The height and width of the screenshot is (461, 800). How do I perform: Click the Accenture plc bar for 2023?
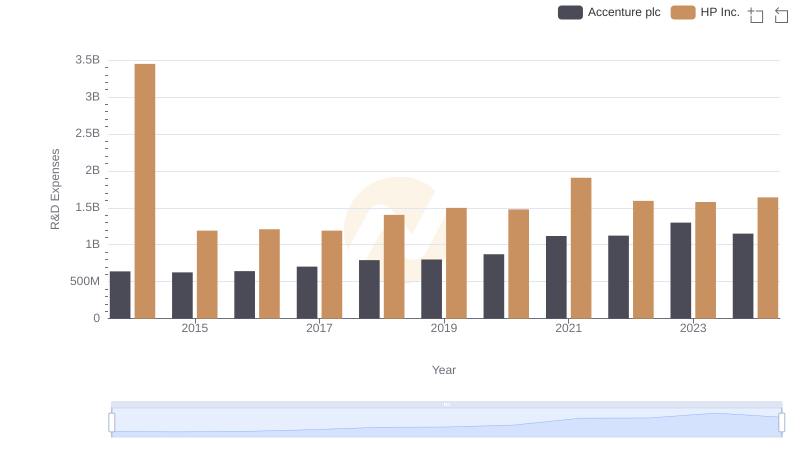(681, 271)
